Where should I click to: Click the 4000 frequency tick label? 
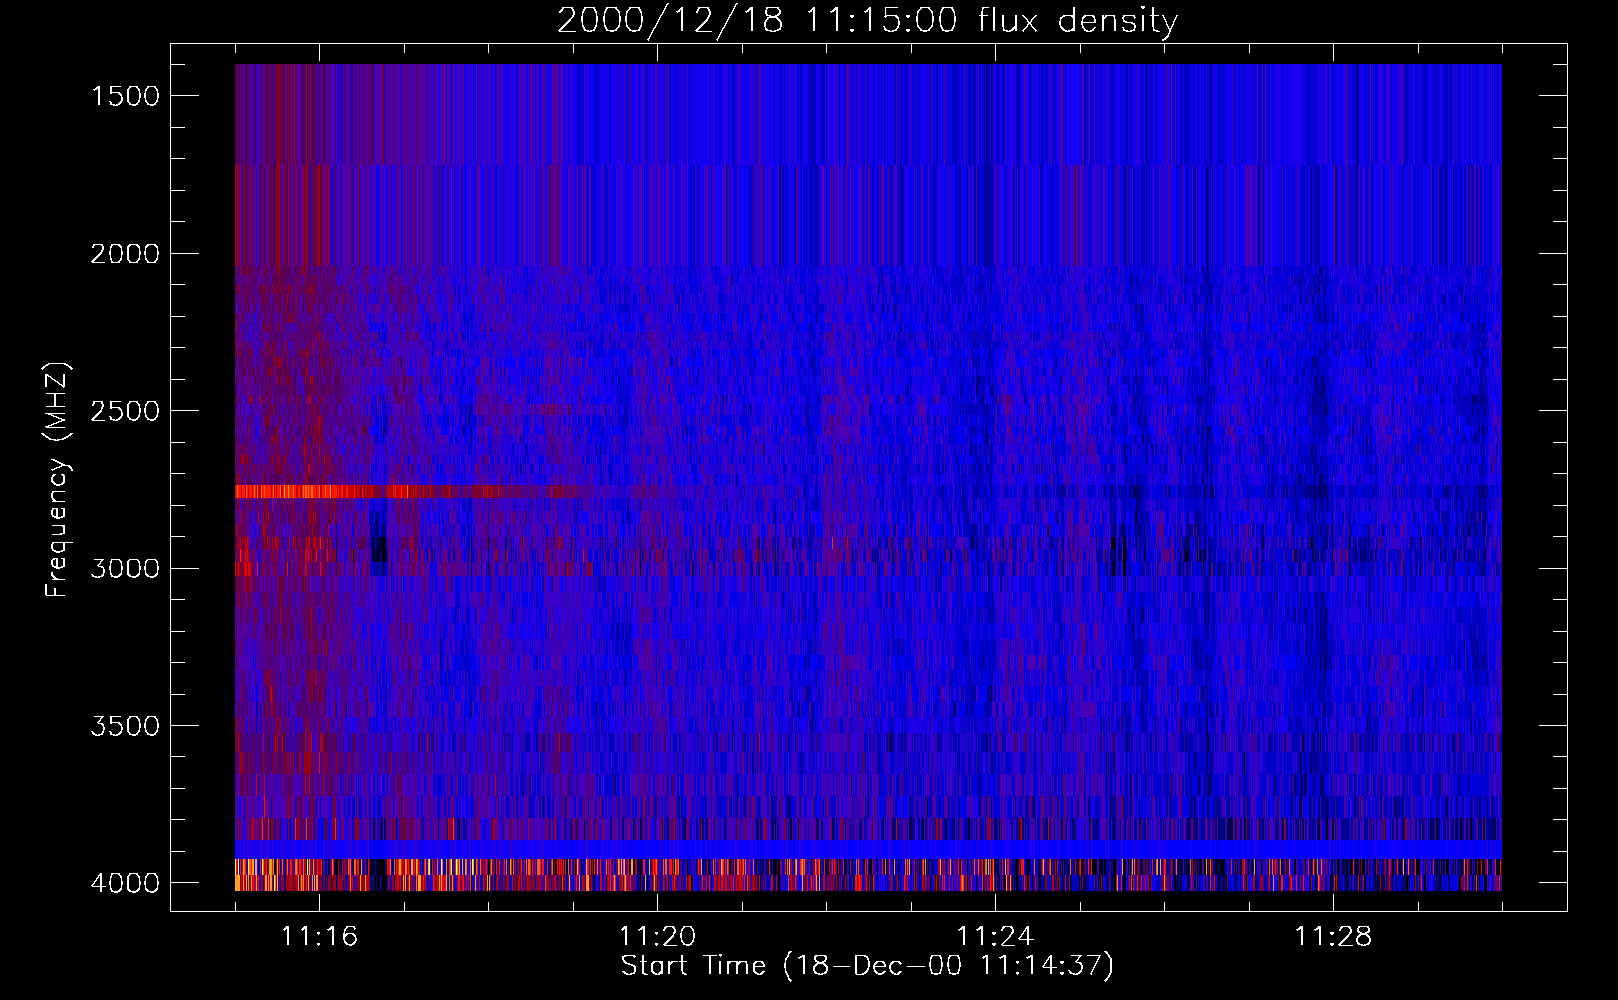pyautogui.click(x=125, y=883)
